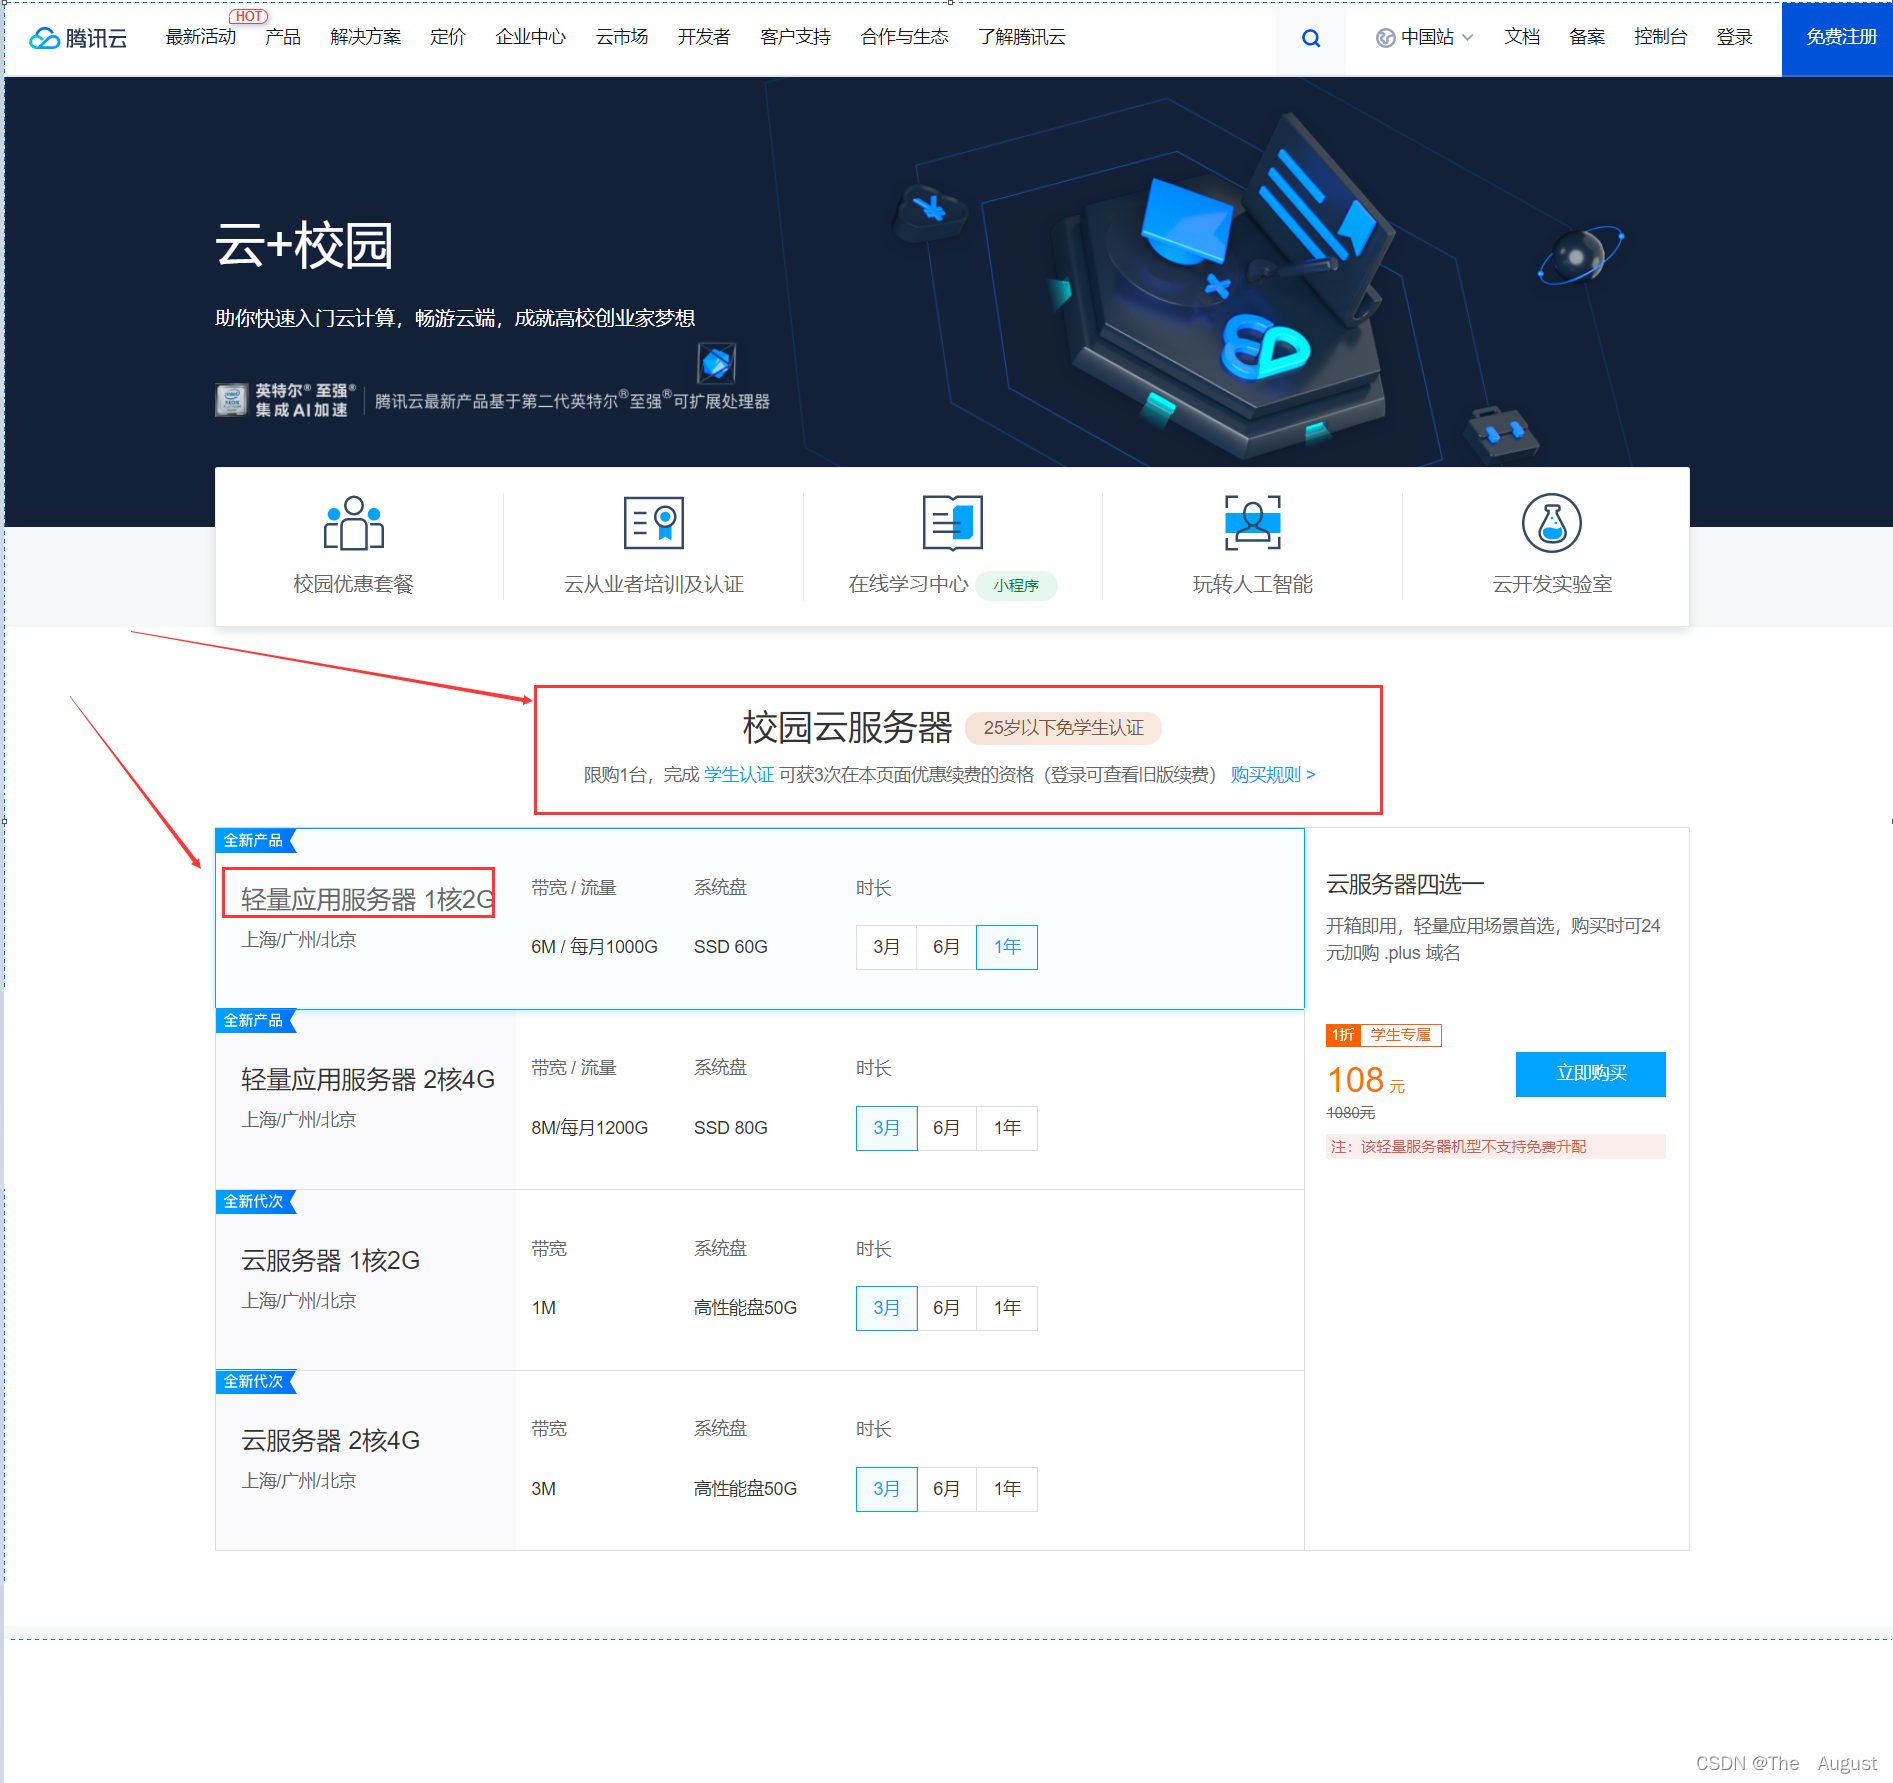
Task: Click the 云服务器四选一 heading
Action: [1405, 884]
